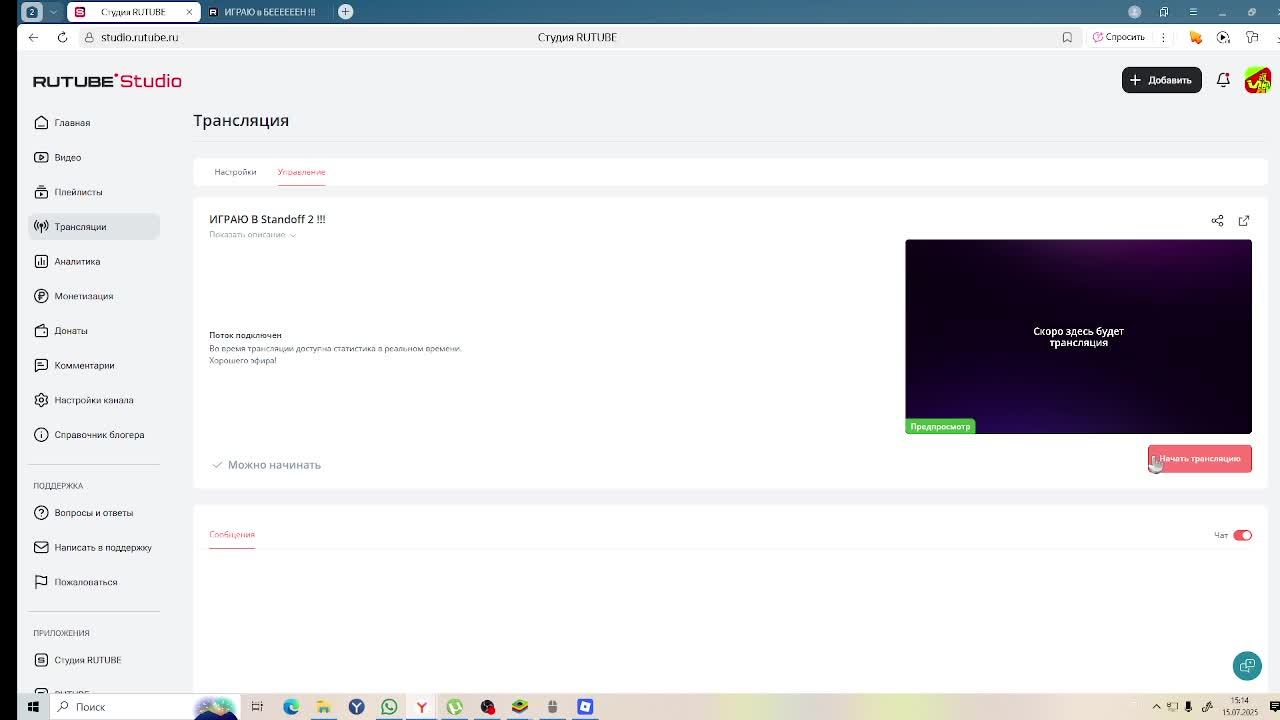This screenshot has width=1280, height=720.
Task: Go back in the browser
Action: pos(33,37)
